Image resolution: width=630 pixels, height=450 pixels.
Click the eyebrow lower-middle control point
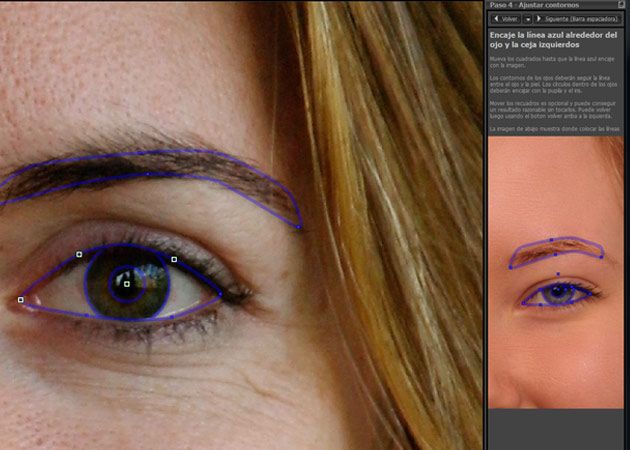148,175
